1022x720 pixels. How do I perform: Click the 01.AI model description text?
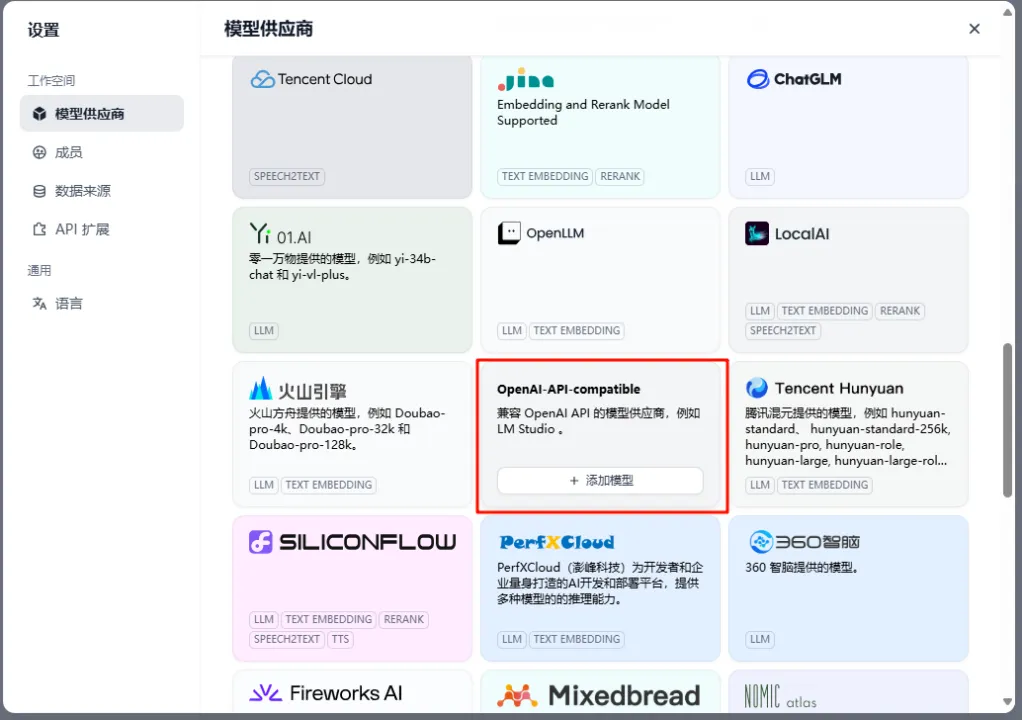pyautogui.click(x=342, y=266)
